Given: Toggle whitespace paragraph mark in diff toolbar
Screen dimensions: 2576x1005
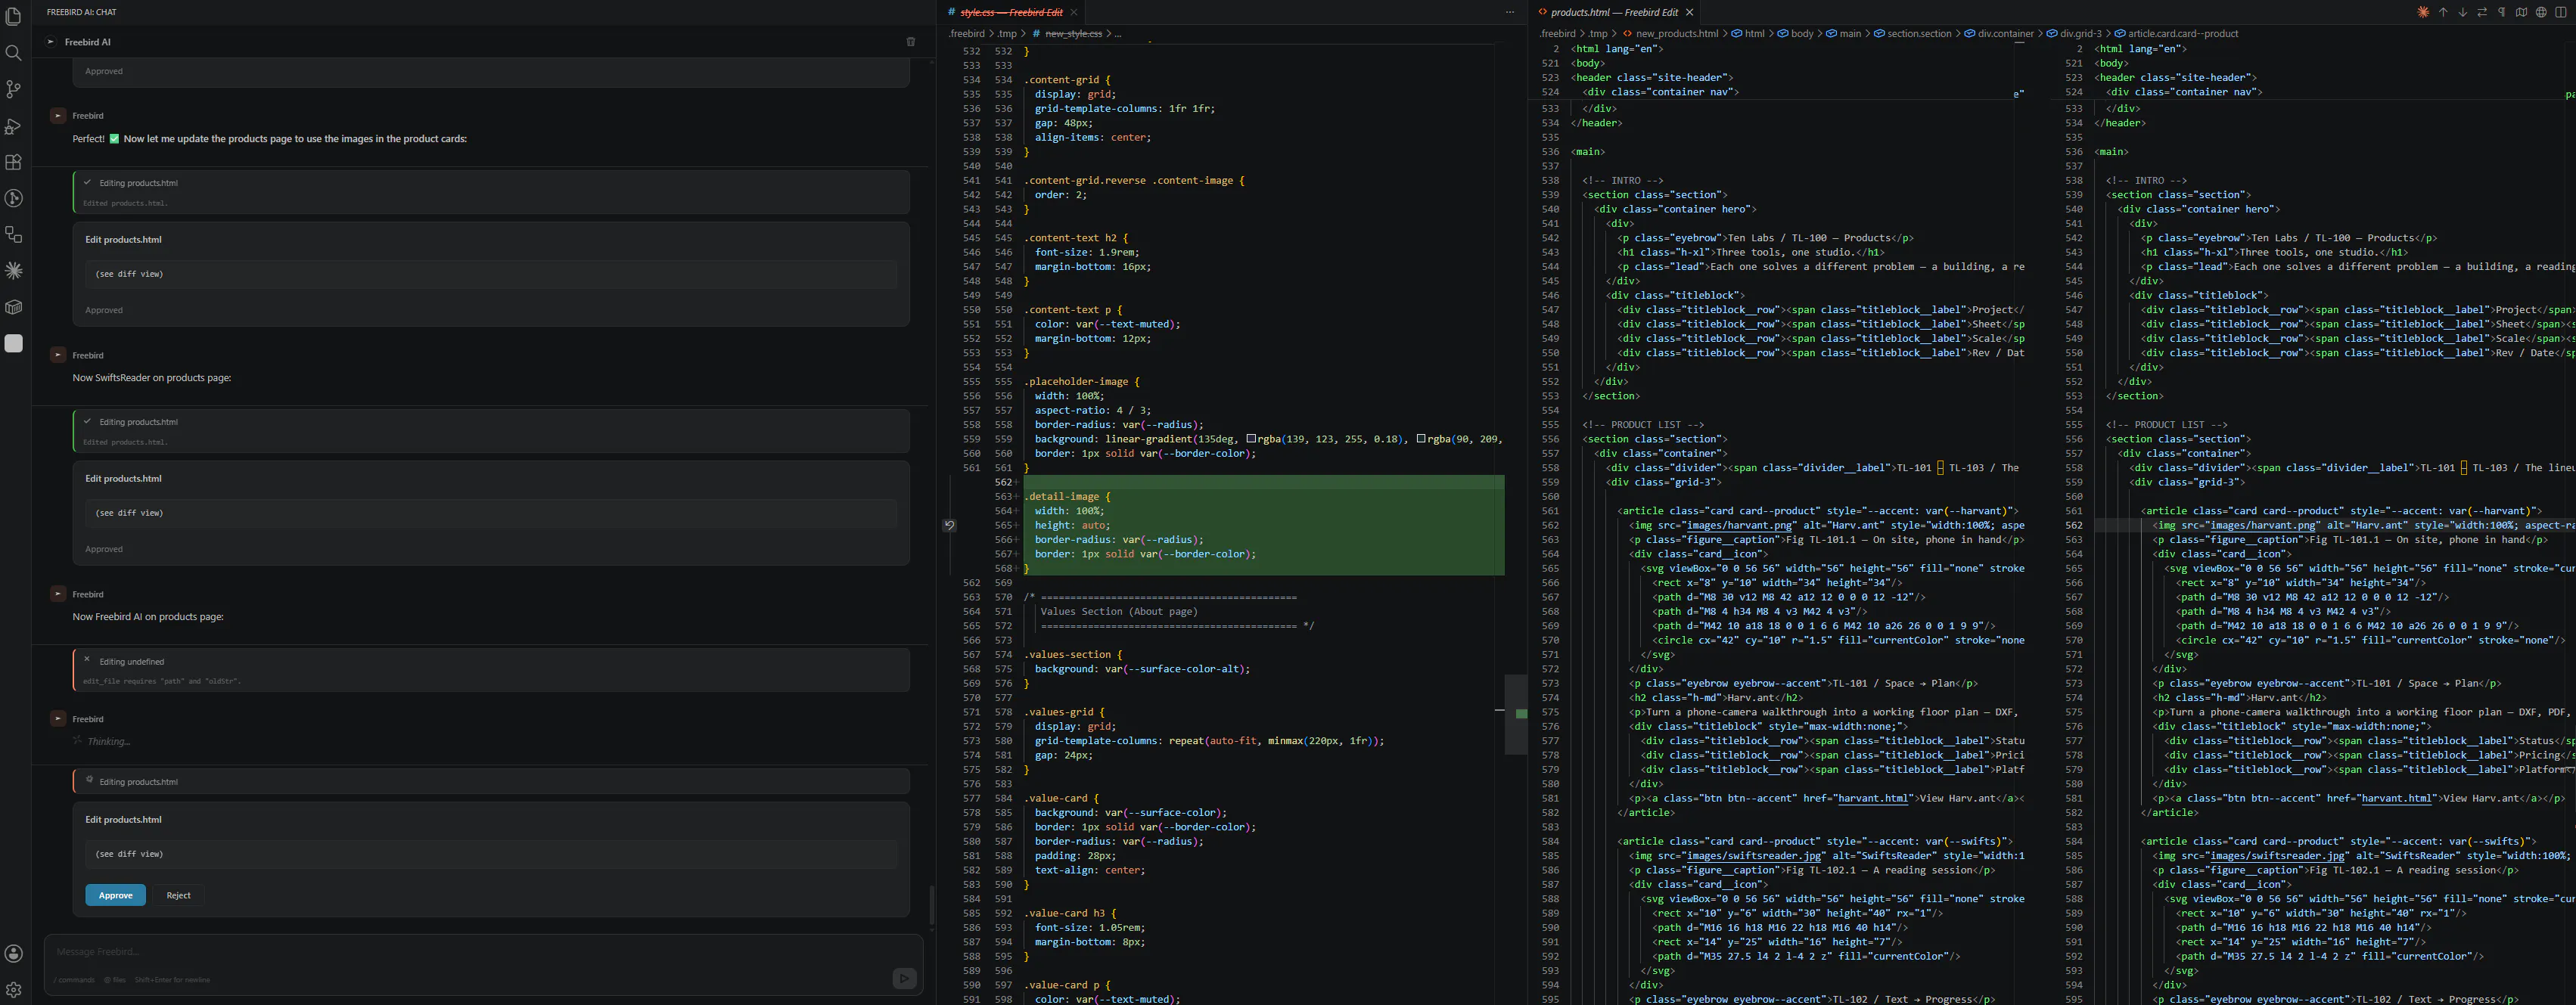Looking at the screenshot, I should [x=2501, y=12].
